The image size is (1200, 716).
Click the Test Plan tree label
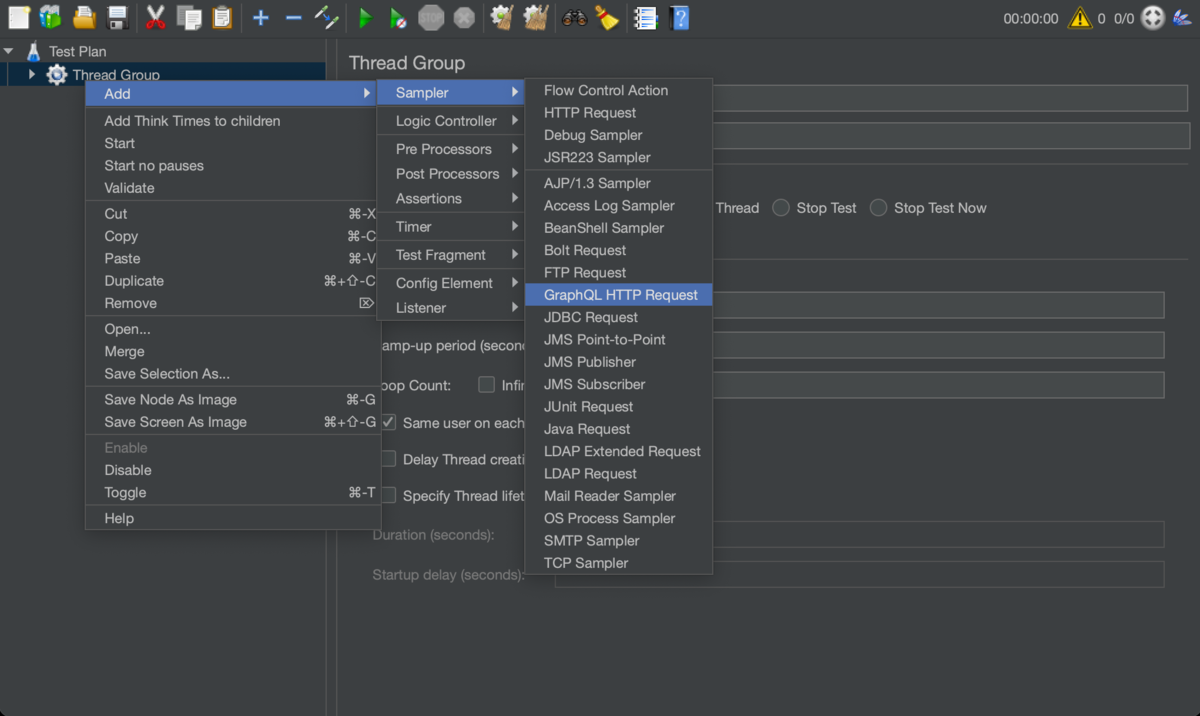click(78, 51)
